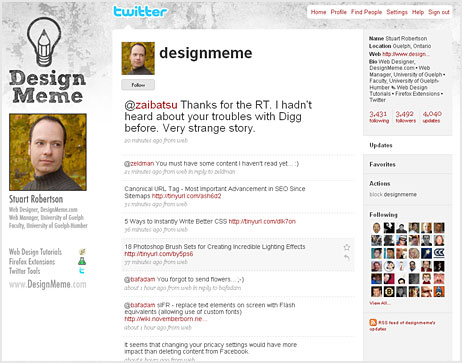Click Sign out link
The height and width of the screenshot is (363, 462).
click(x=439, y=12)
